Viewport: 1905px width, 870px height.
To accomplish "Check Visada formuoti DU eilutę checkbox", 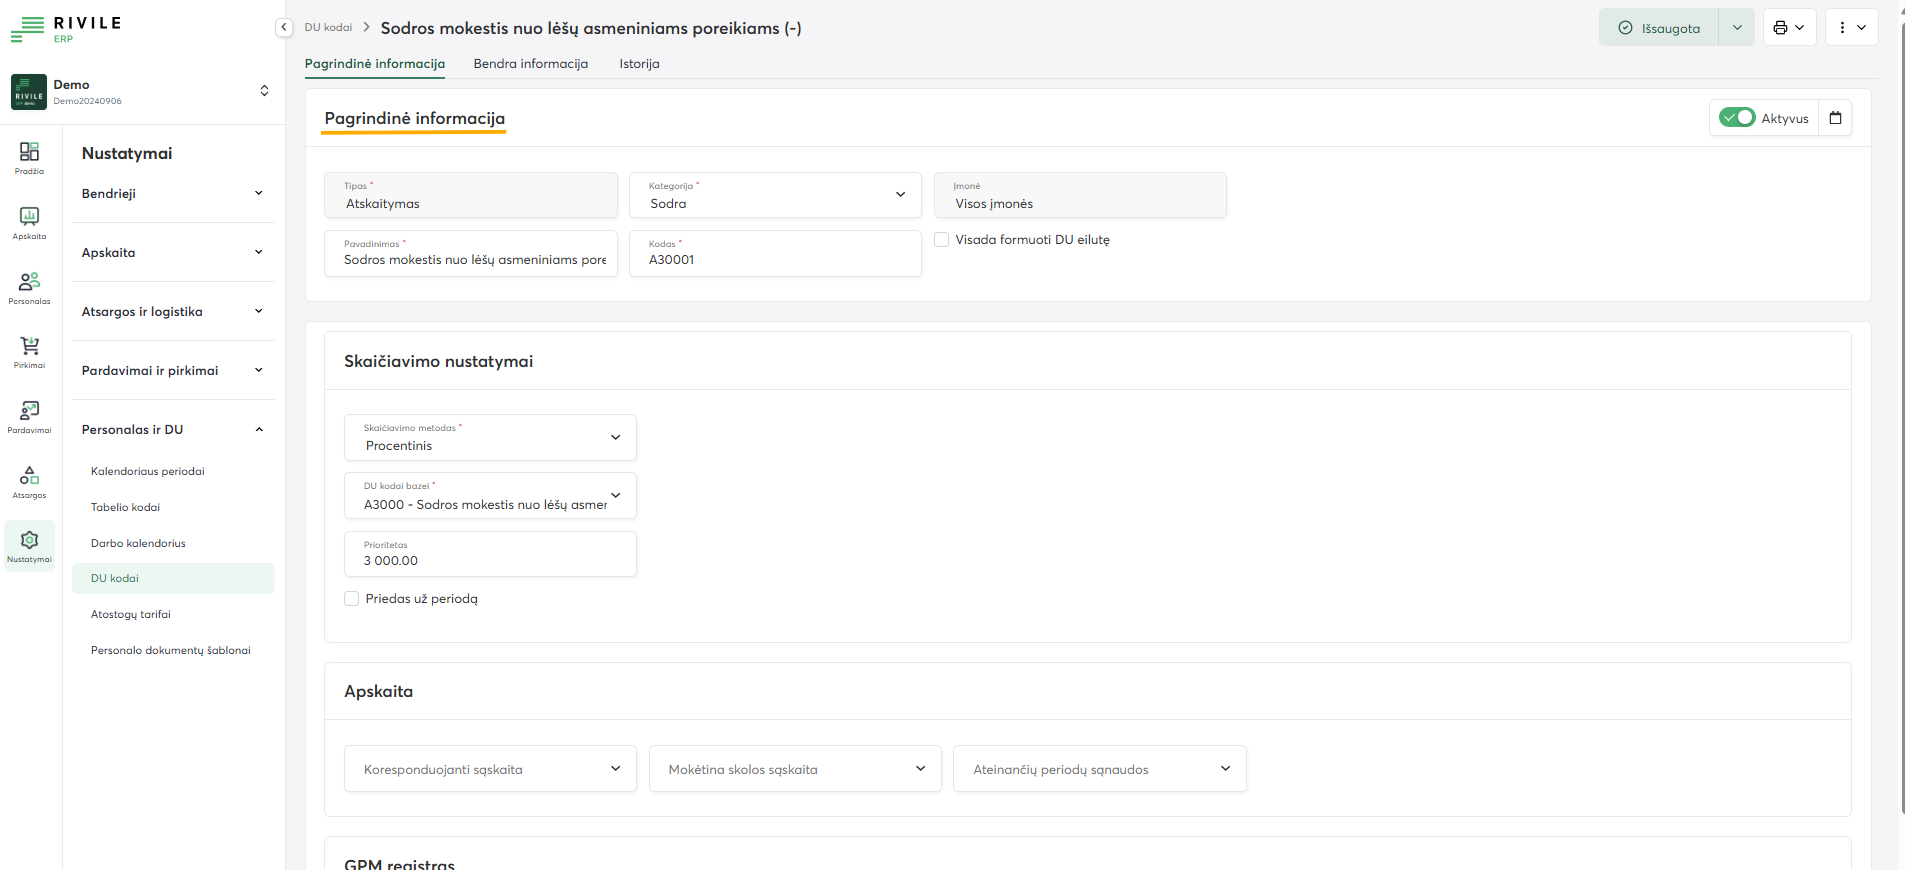I will tap(941, 240).
